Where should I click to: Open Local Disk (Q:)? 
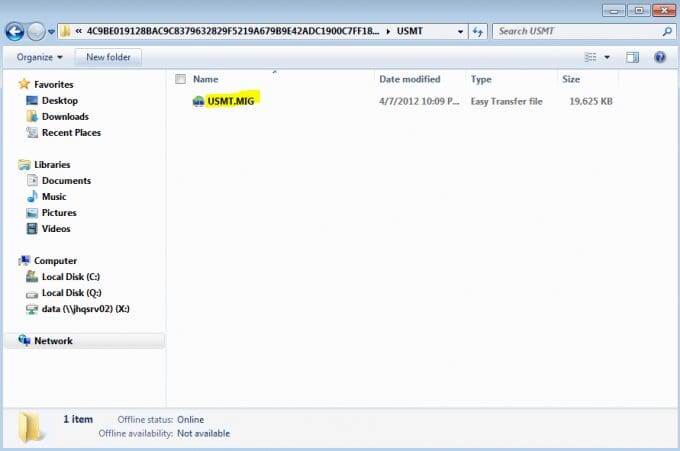[x=72, y=293]
